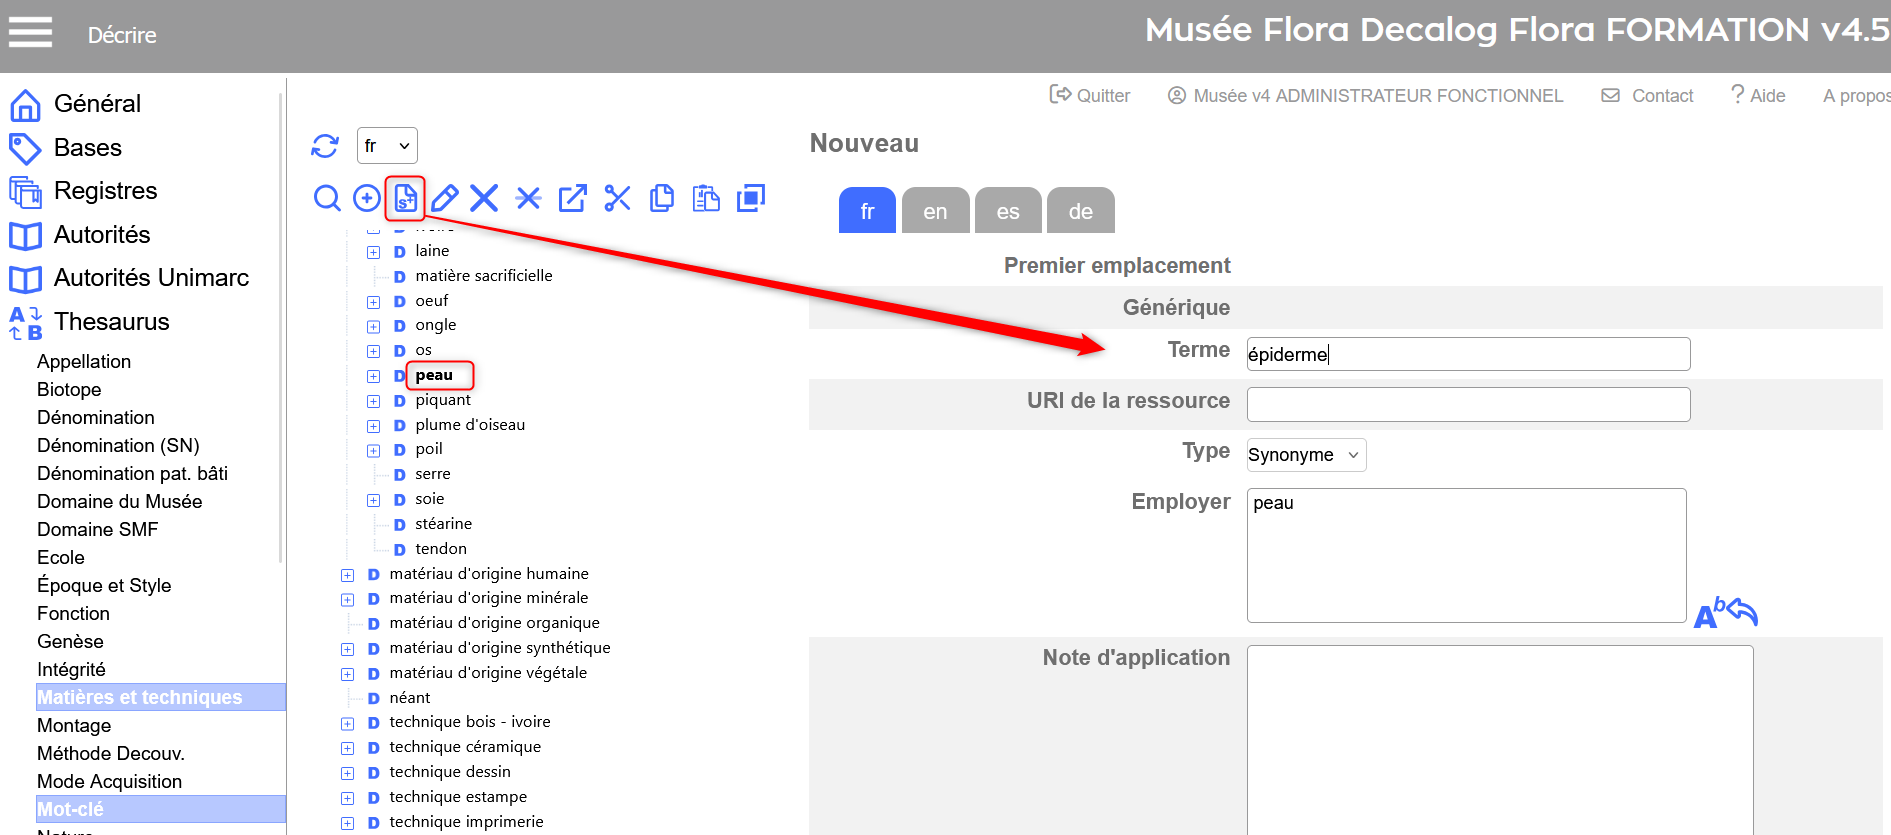This screenshot has height=835, width=1891.
Task: Click the Quitter link
Action: pos(1090,95)
